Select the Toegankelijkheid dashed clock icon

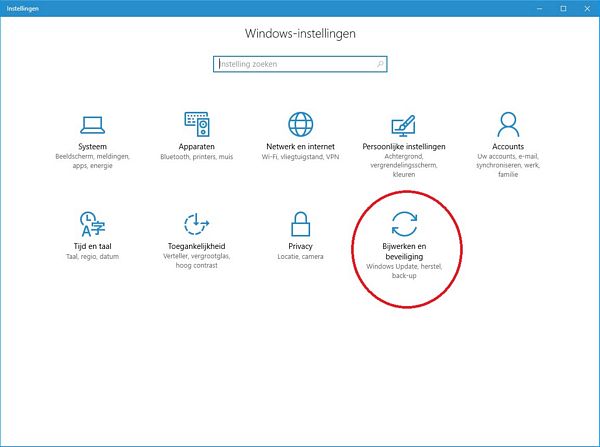point(197,223)
